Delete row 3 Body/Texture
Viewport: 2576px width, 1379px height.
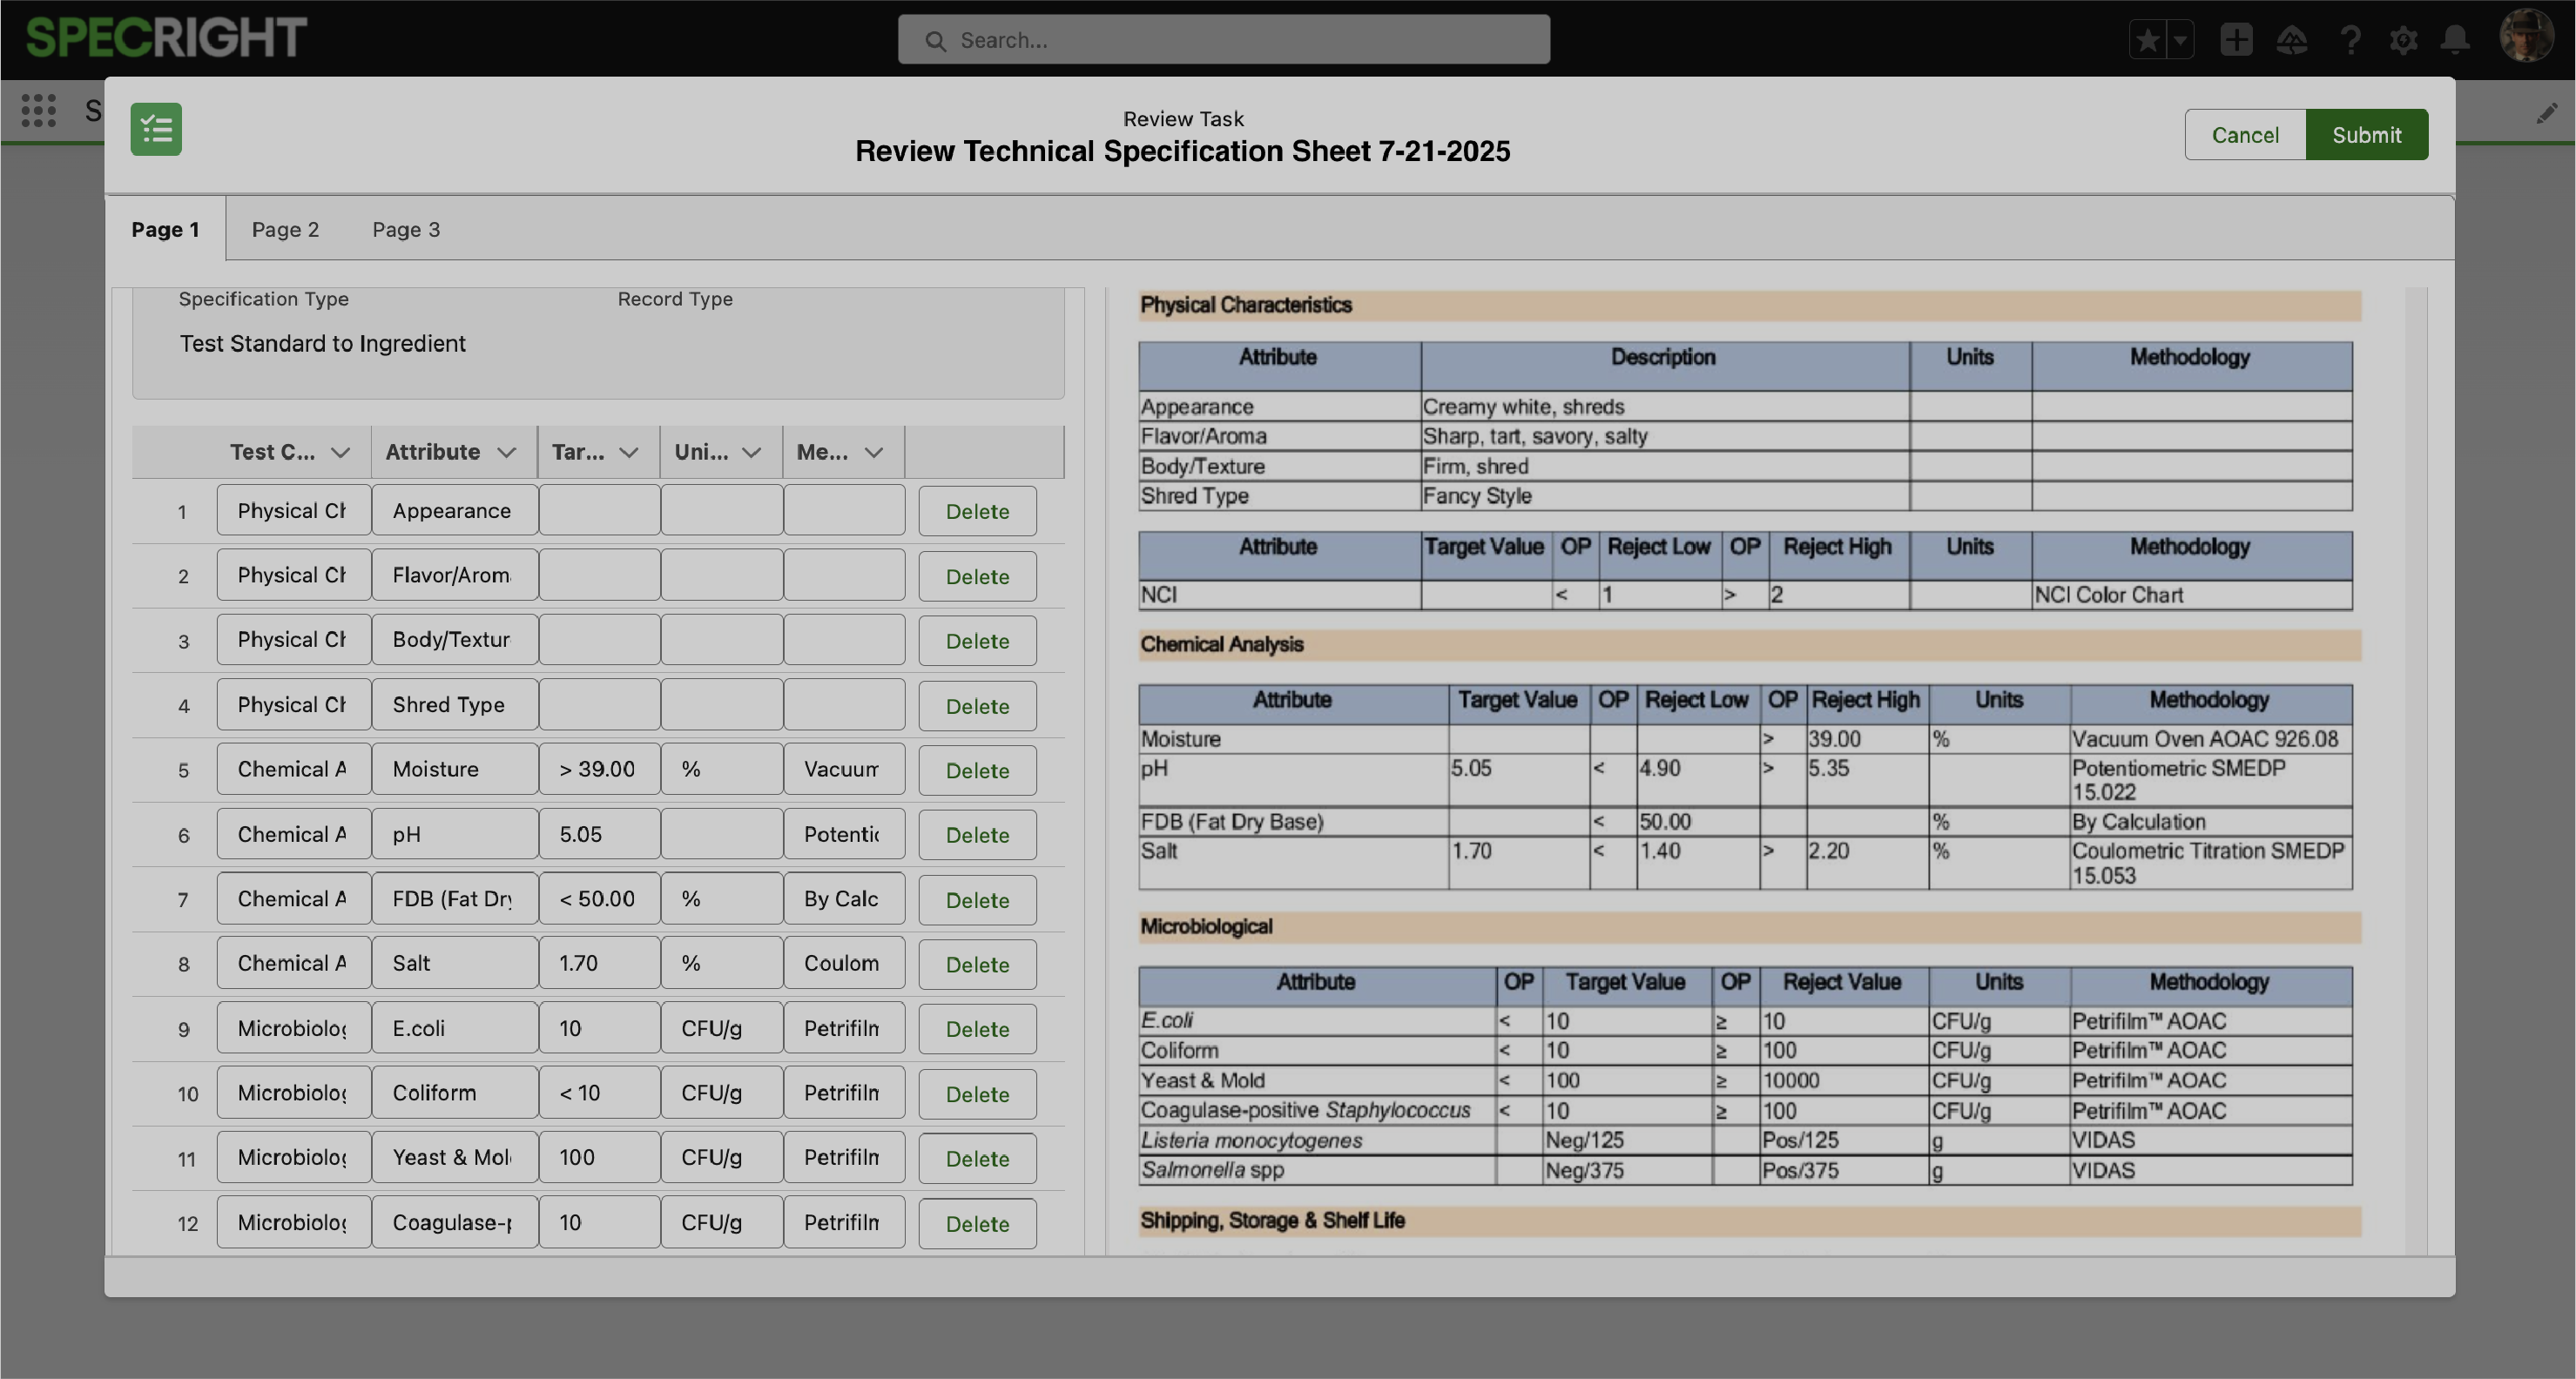(x=977, y=641)
